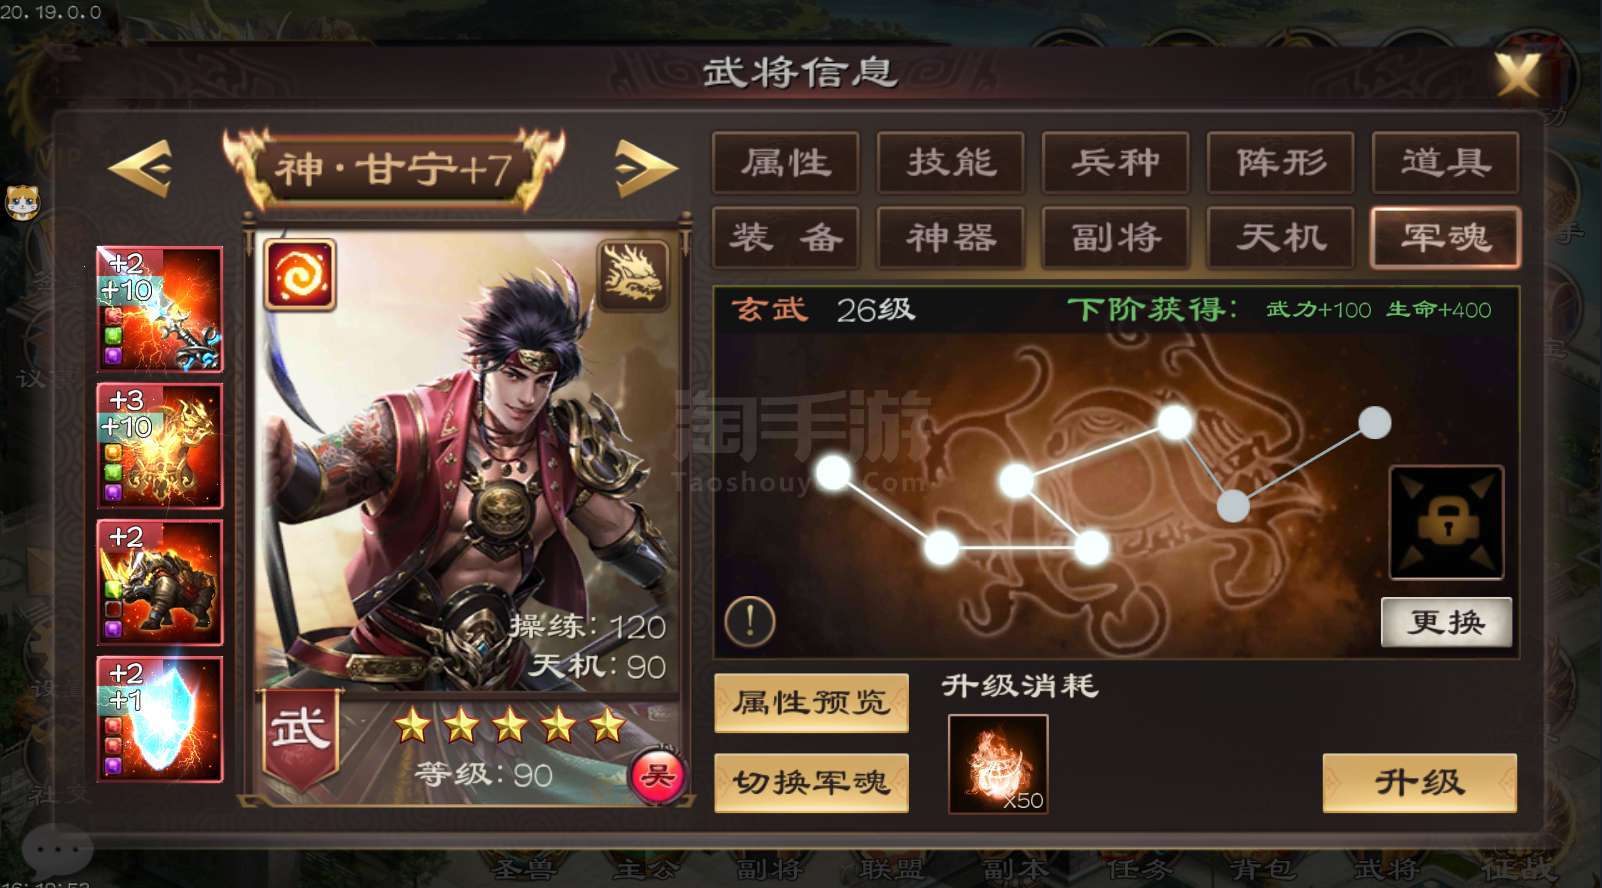Image resolution: width=1602 pixels, height=888 pixels.
Task: Click the golden dragon emblem icon
Action: tap(632, 275)
